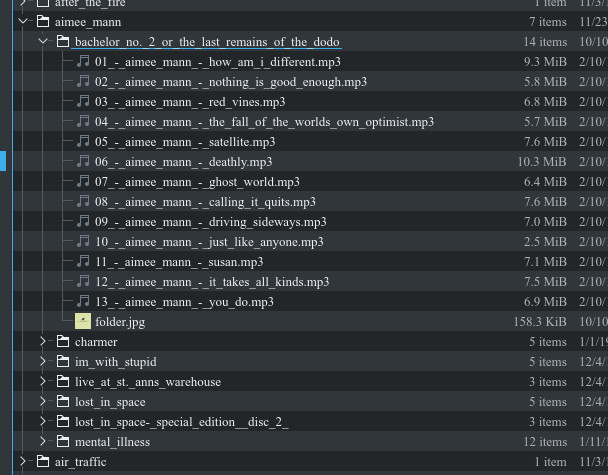Select the charmer folder name
Screen dimensions: 608x475
[x=96, y=342]
